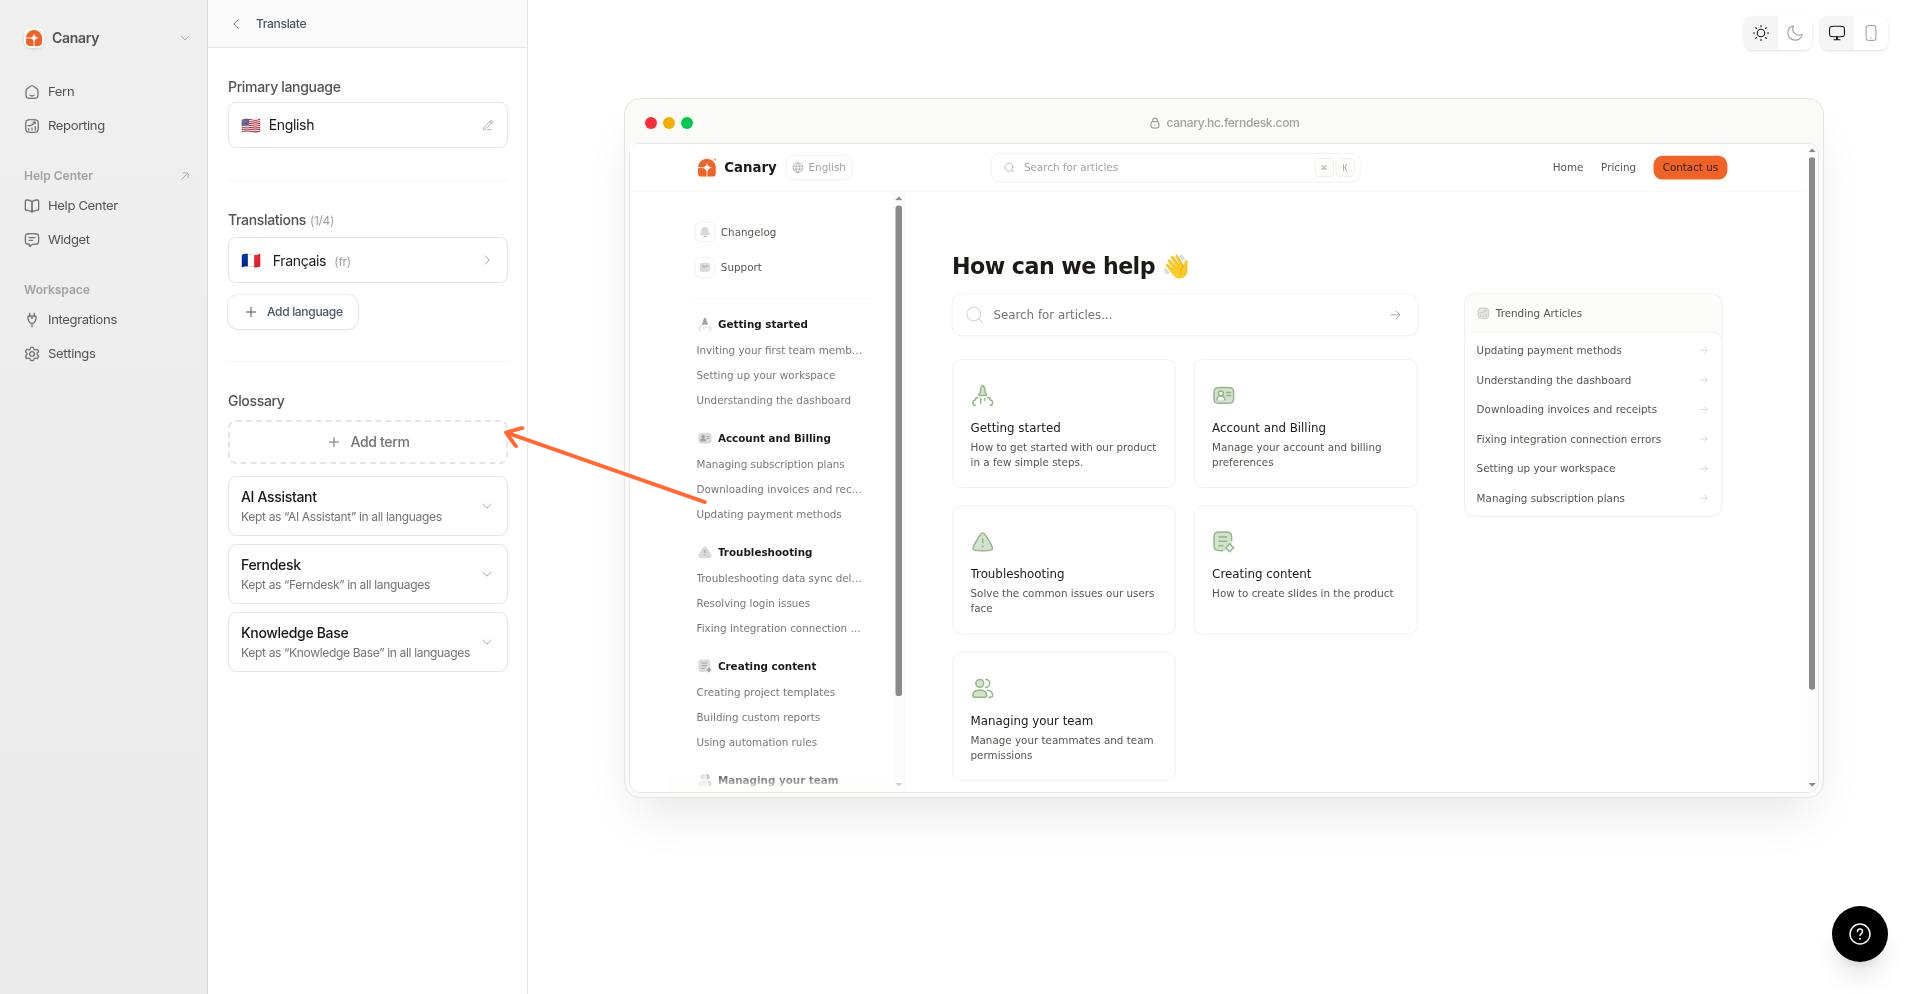Click the preview page vertical scrollbar

(x=1812, y=424)
